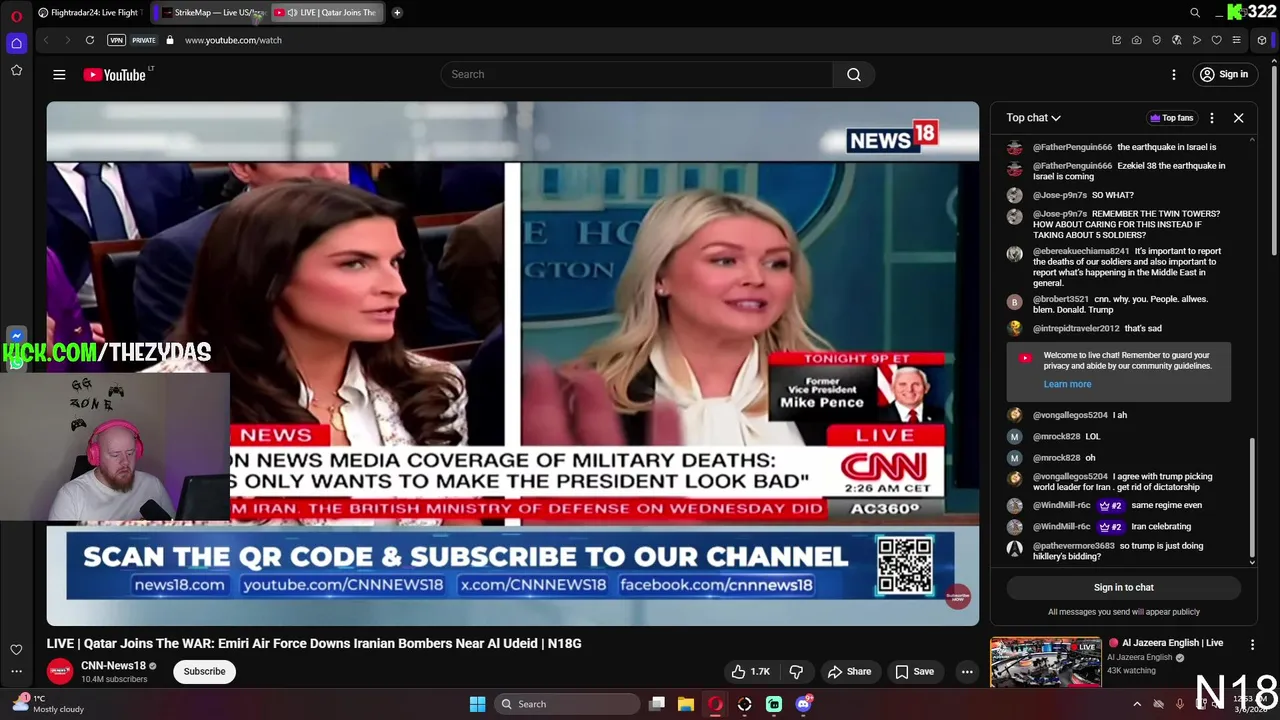Take a snapshot with the camera icon
1280x720 pixels.
click(x=1137, y=40)
